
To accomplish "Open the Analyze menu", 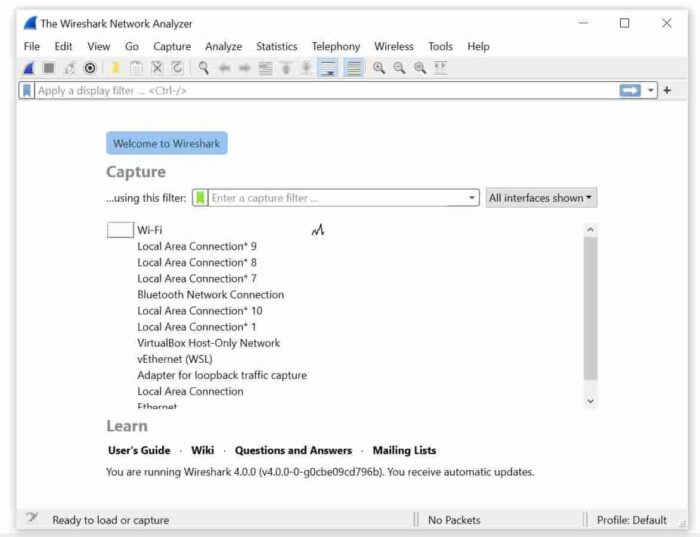I will point(224,46).
